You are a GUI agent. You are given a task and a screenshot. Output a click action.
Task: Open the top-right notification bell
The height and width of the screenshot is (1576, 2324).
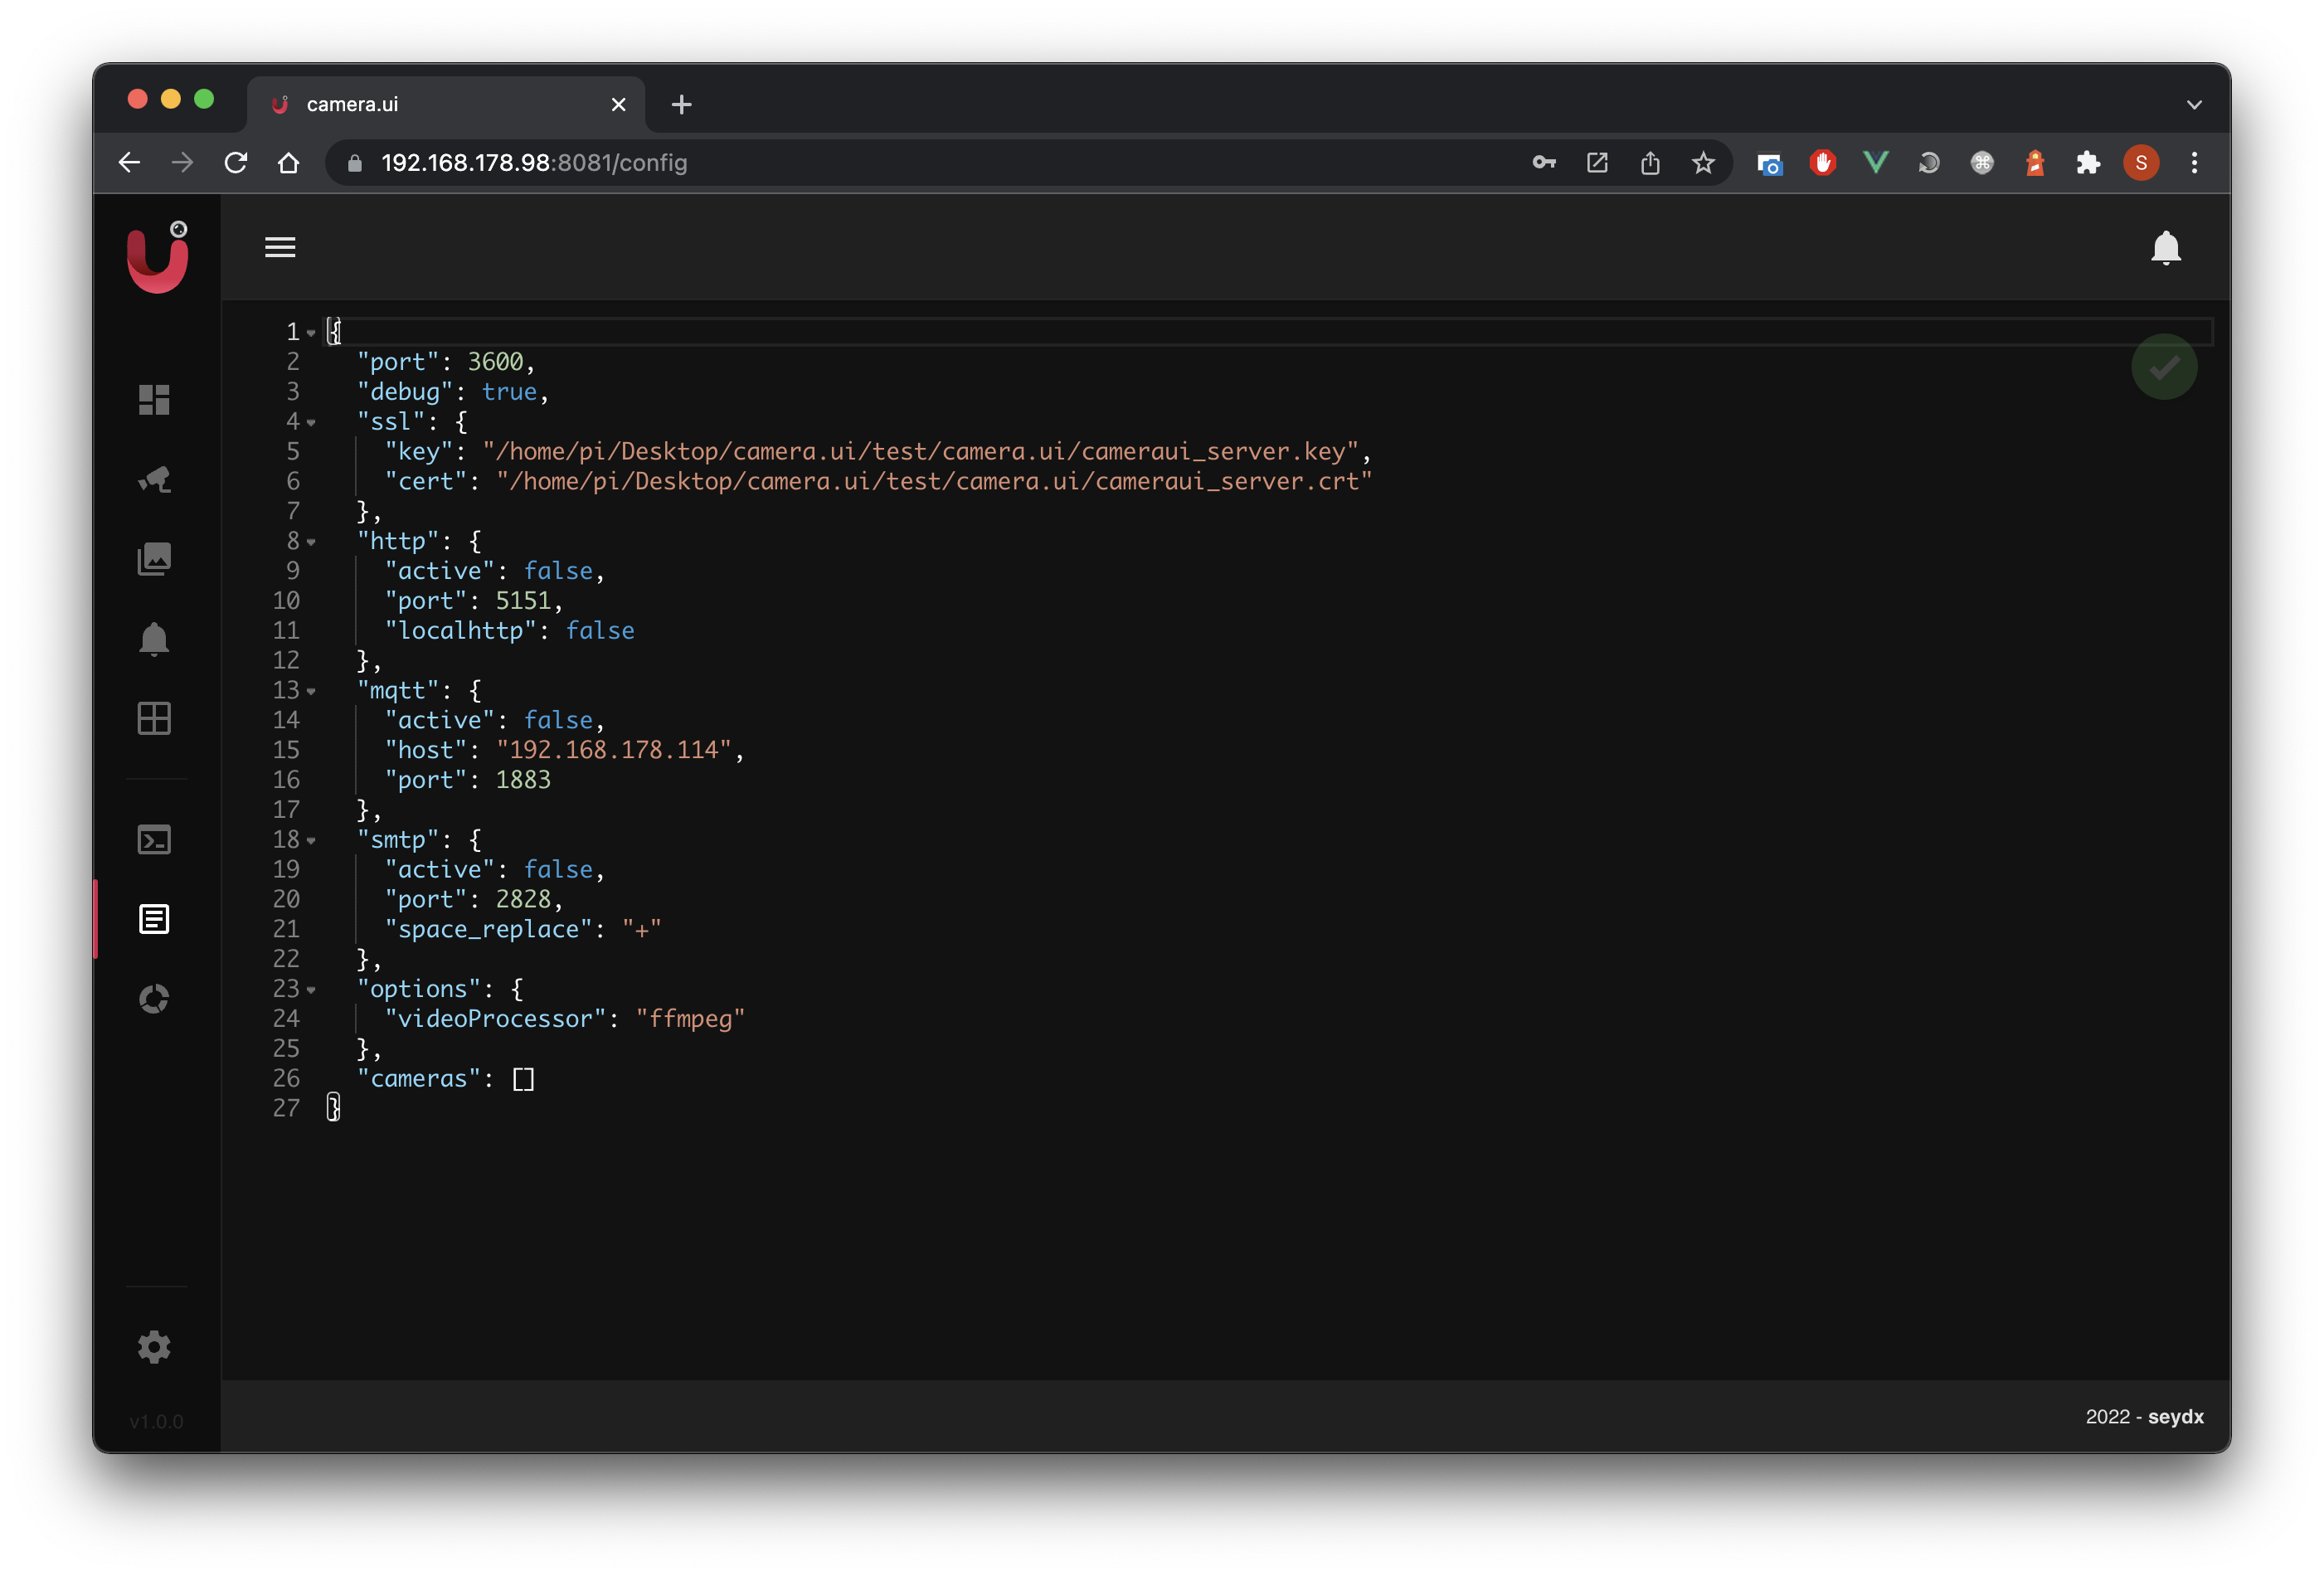2165,248
